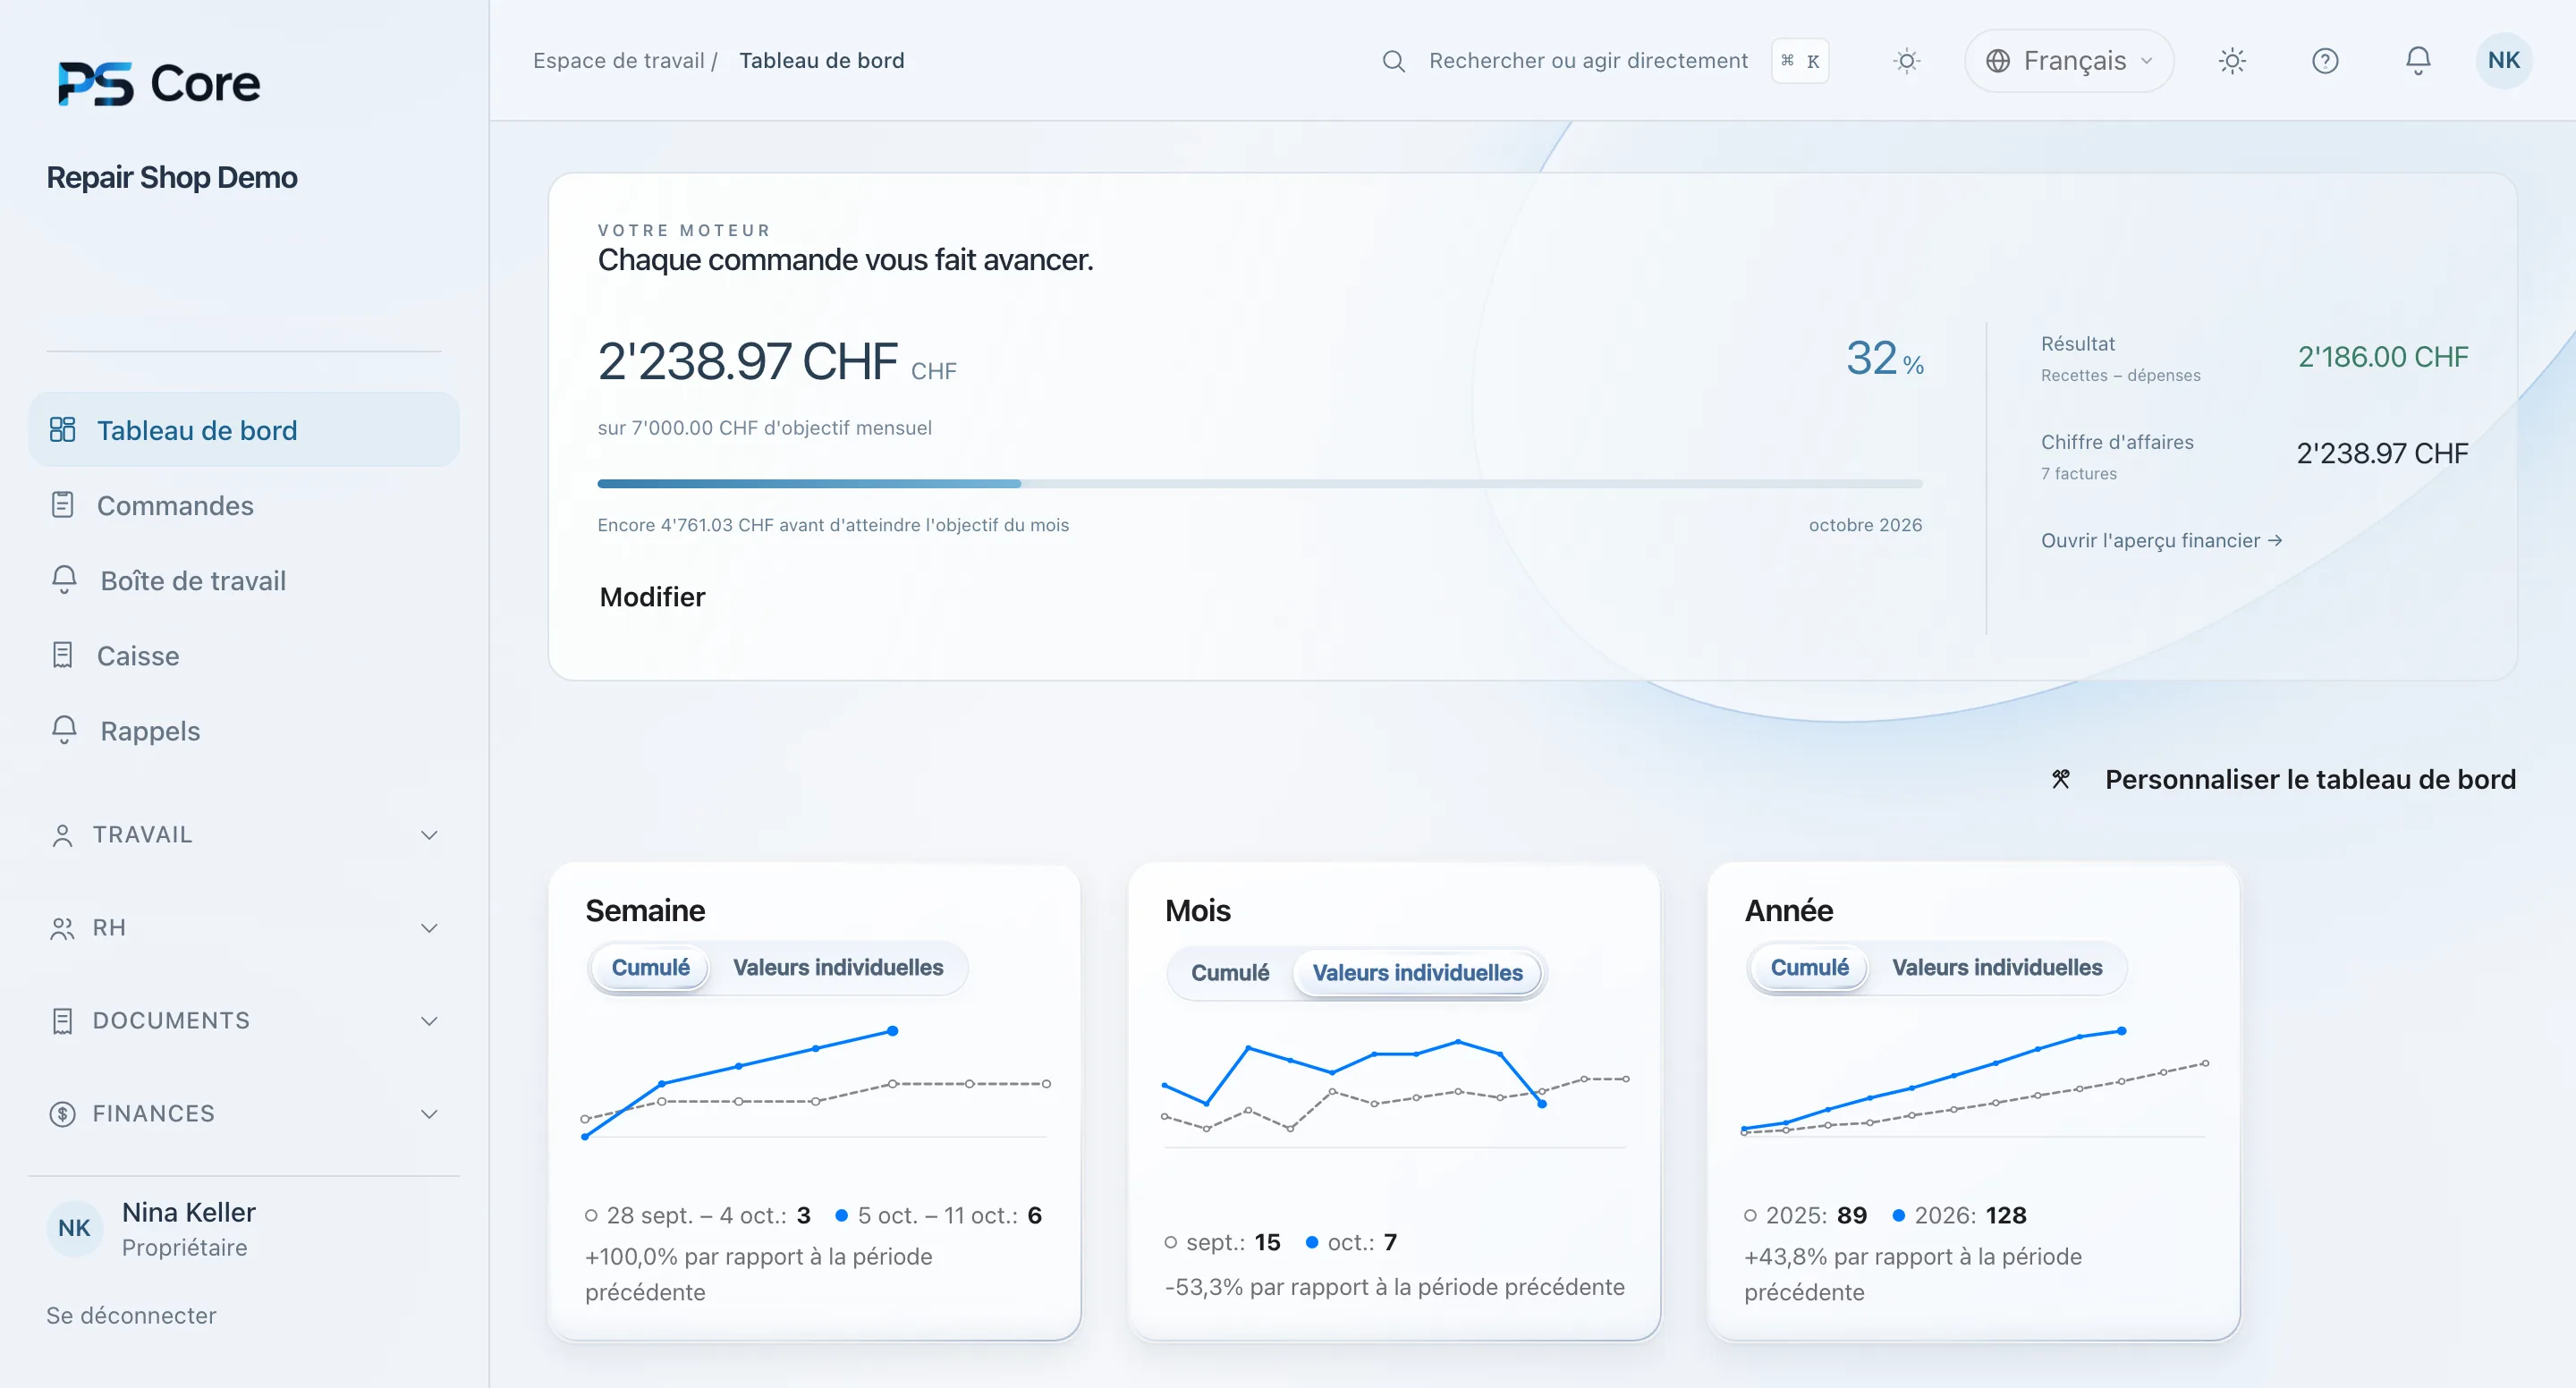The image size is (2576, 1388).
Task: Open the Caisse menu item
Action: [244, 655]
